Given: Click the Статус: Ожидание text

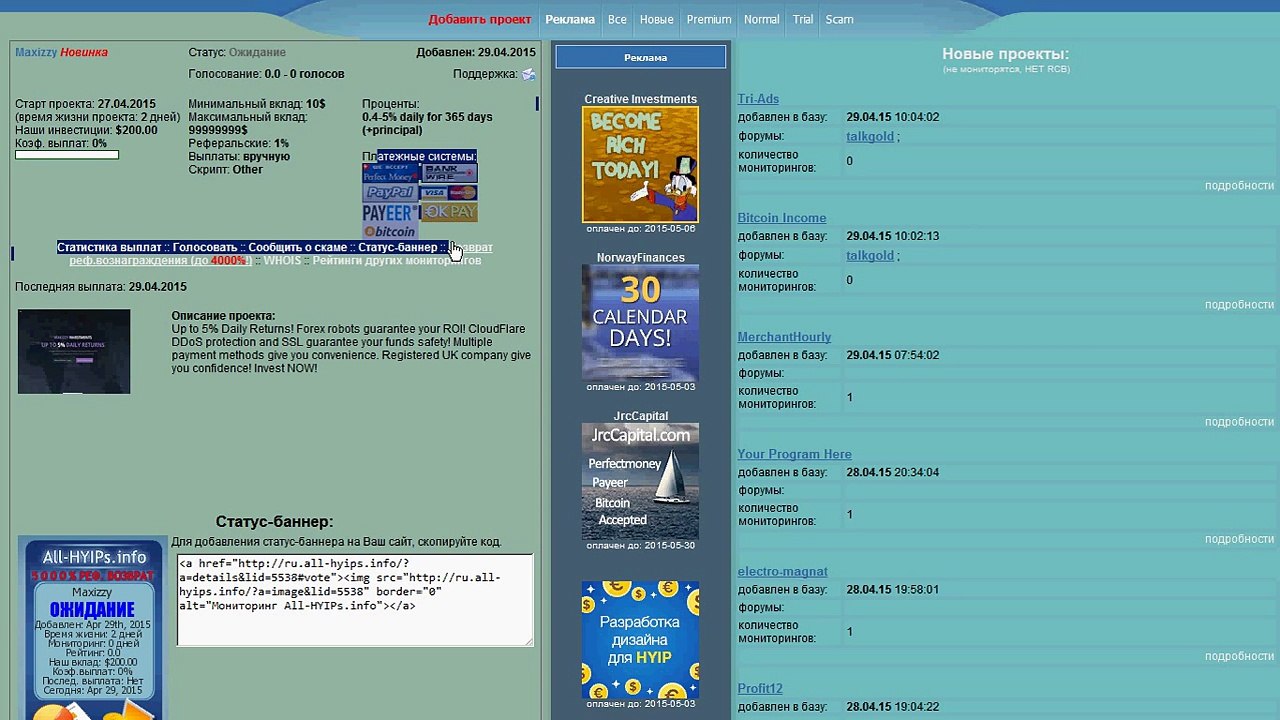Looking at the screenshot, I should click(x=237, y=52).
